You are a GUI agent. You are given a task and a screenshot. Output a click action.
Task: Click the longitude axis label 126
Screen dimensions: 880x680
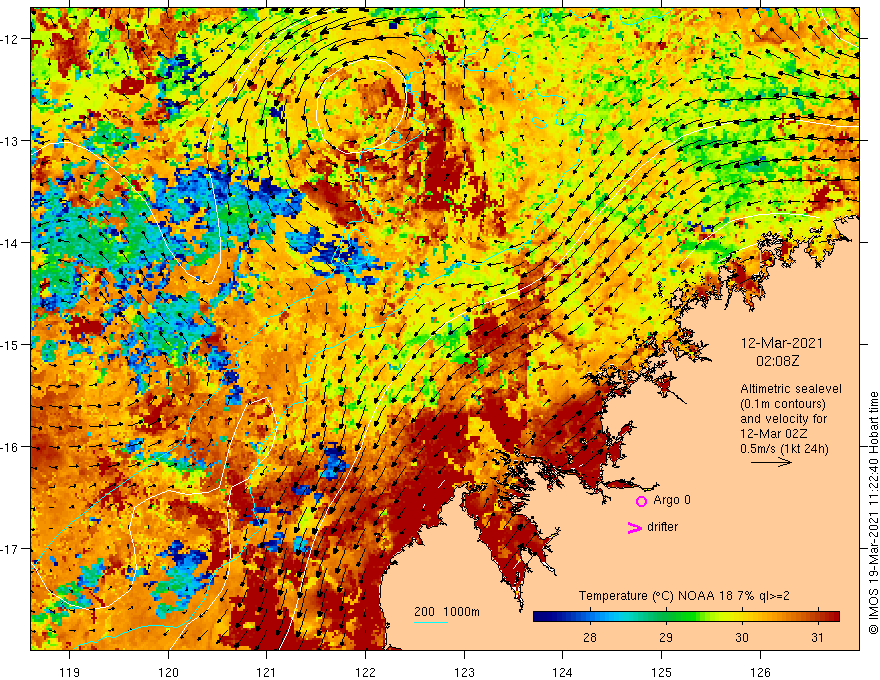[760, 672]
